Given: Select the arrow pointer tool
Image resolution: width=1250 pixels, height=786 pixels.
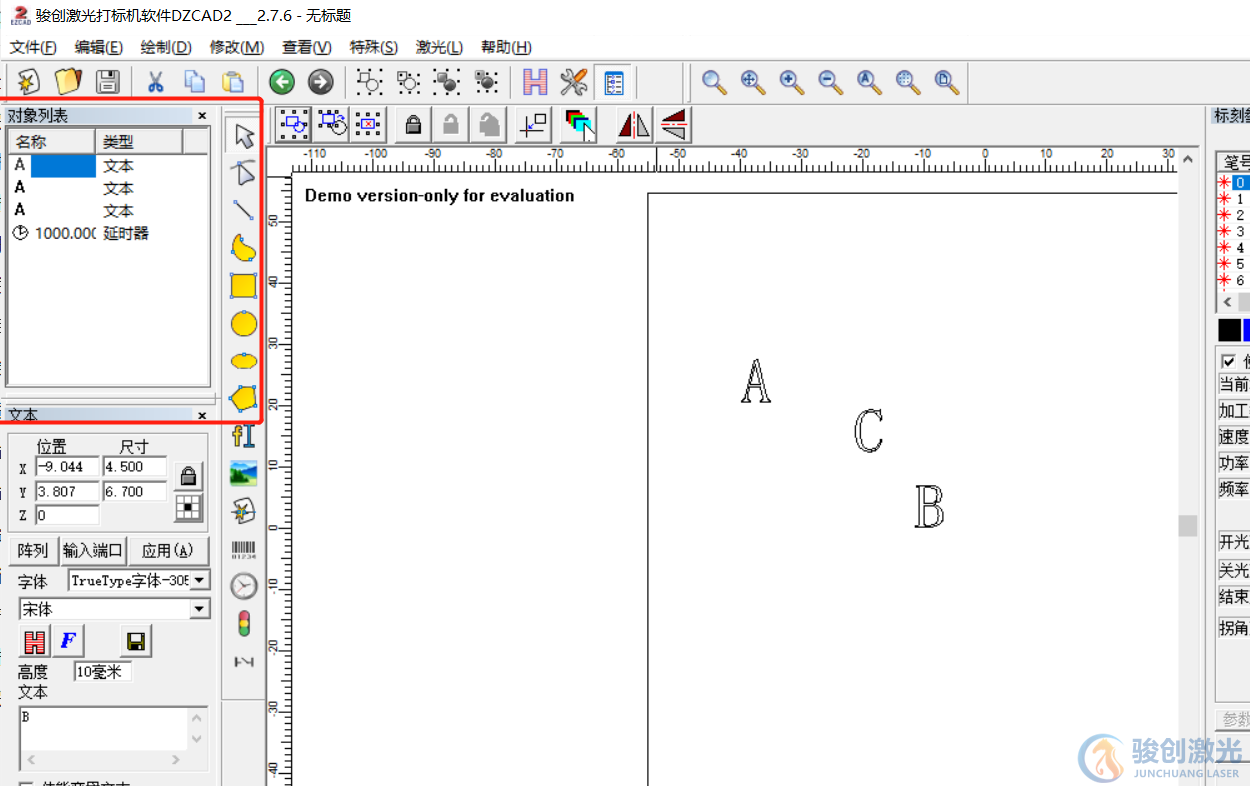Looking at the screenshot, I should coord(243,136).
